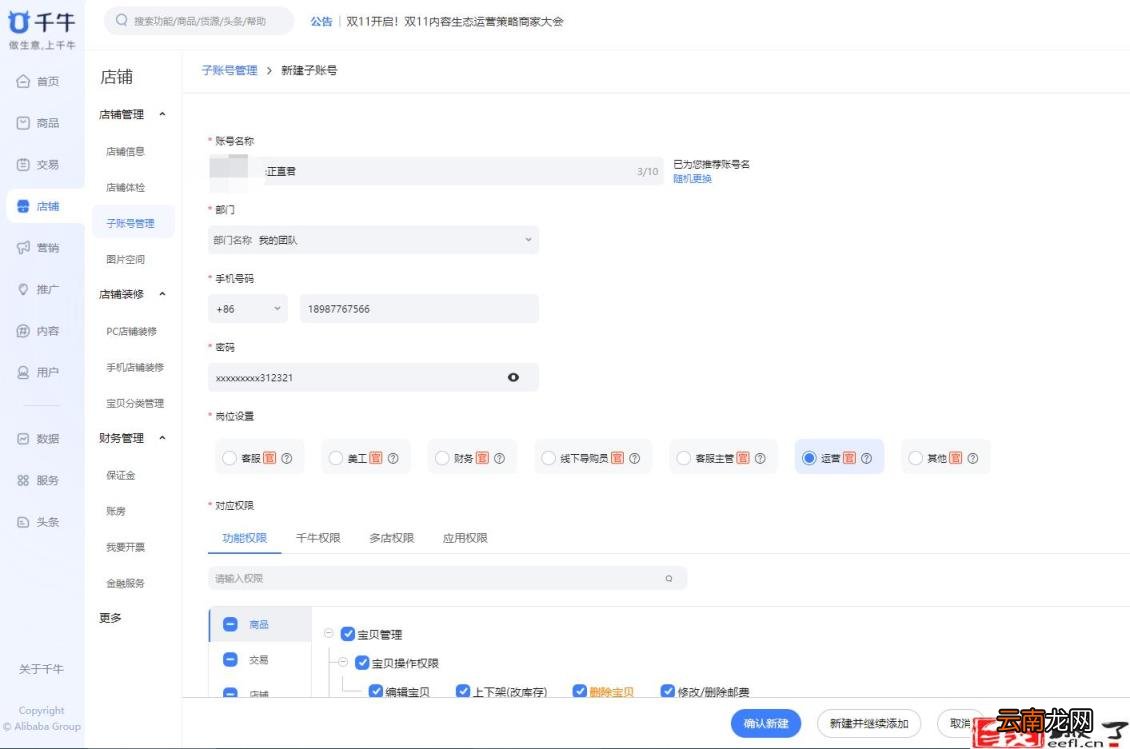This screenshot has height=749, width=1130.
Task: Open the 服务 services sidebar icon
Action: click(x=23, y=480)
